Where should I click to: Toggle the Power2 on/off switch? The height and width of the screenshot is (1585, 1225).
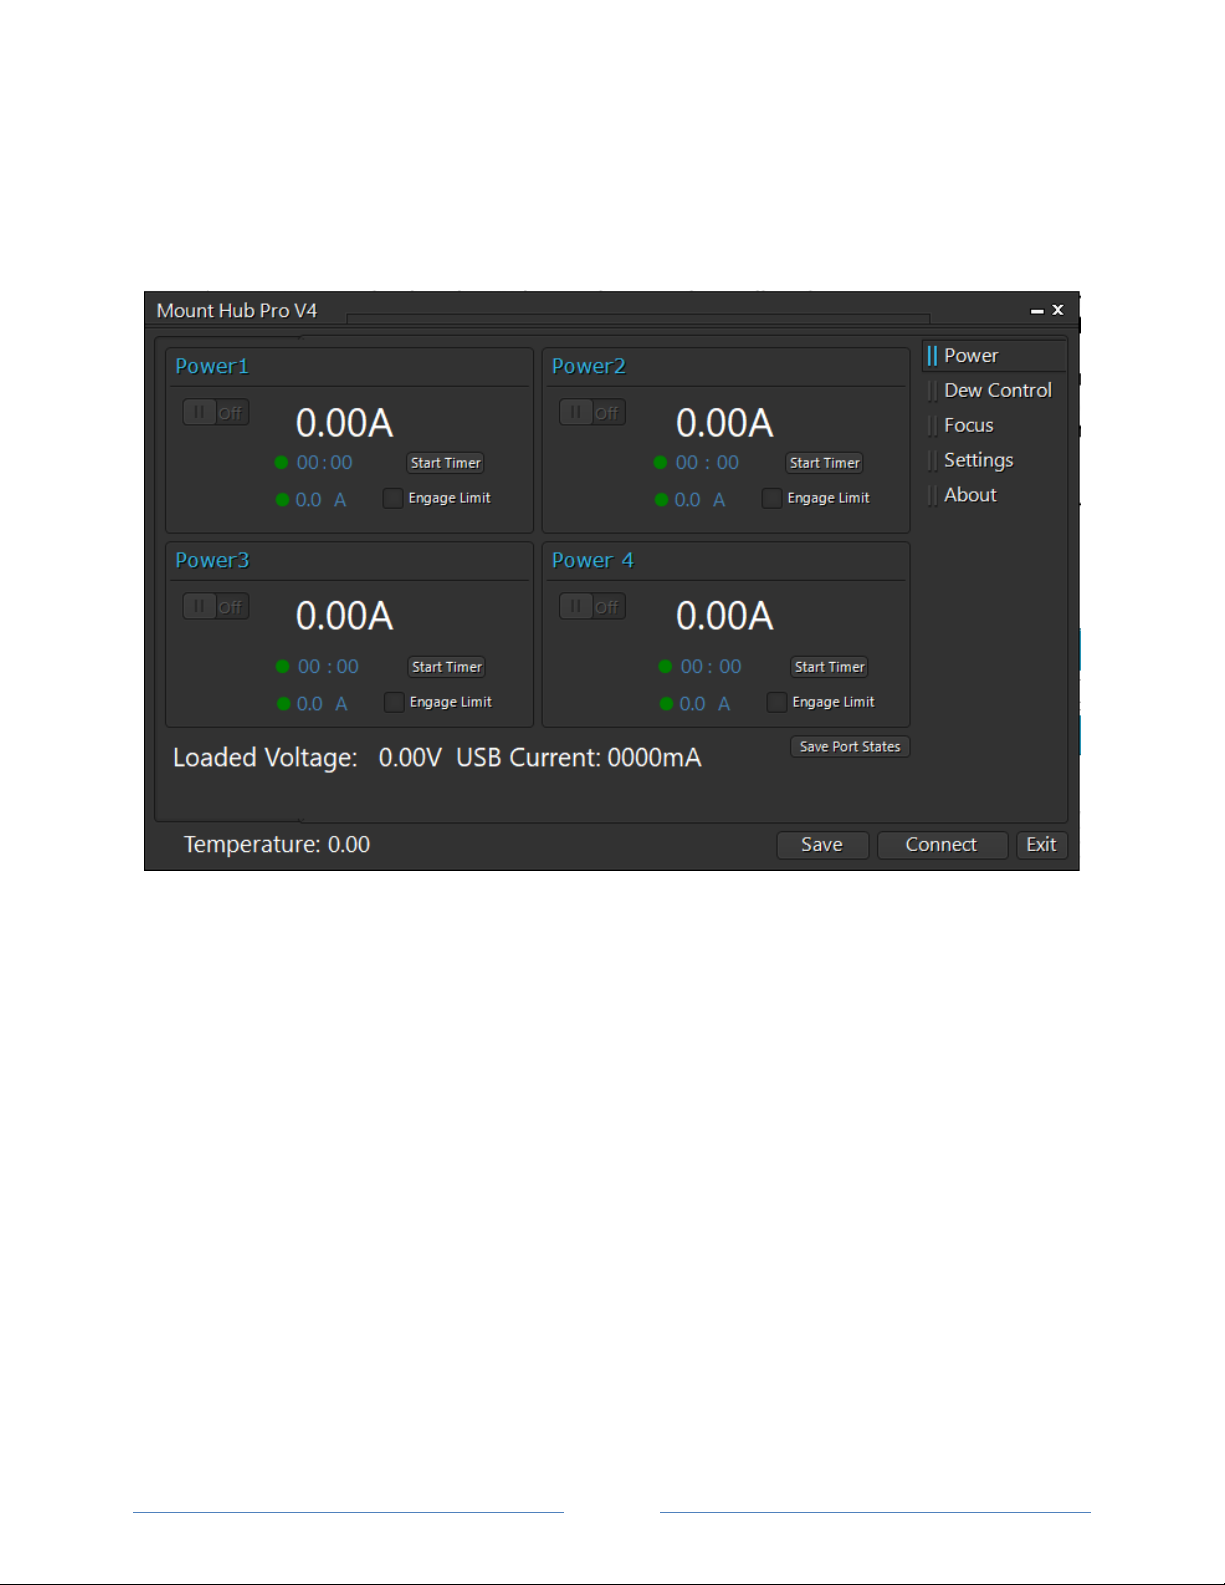click(x=592, y=412)
